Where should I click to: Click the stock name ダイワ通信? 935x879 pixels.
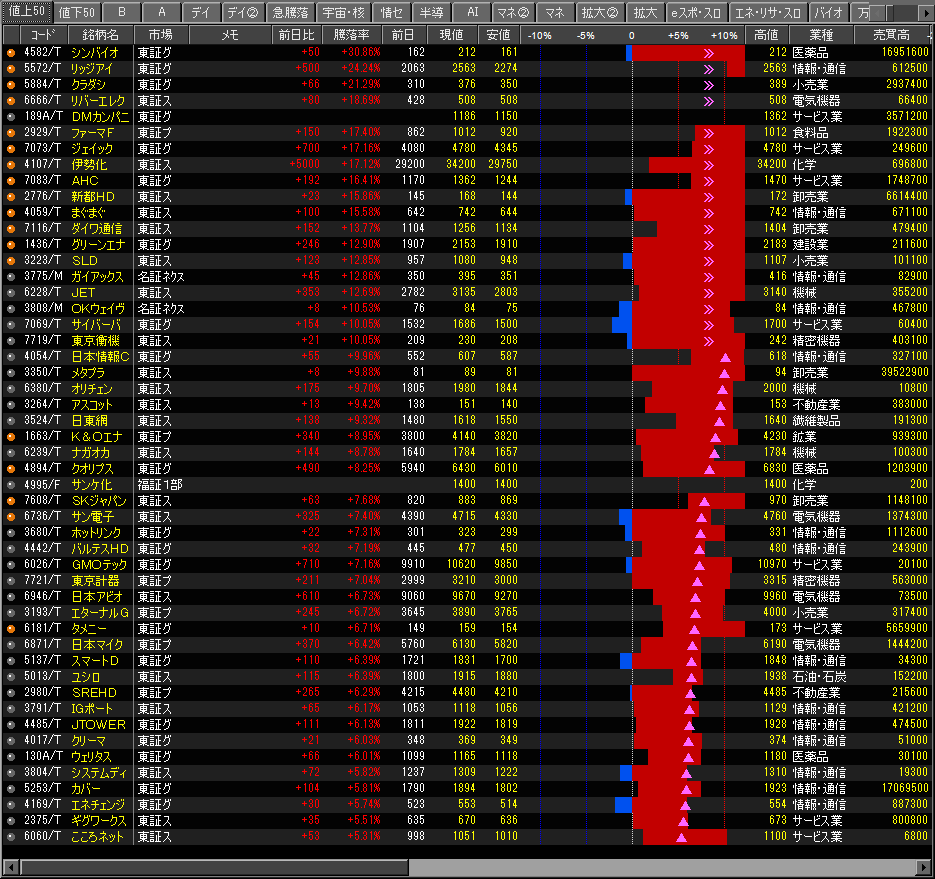click(97, 229)
